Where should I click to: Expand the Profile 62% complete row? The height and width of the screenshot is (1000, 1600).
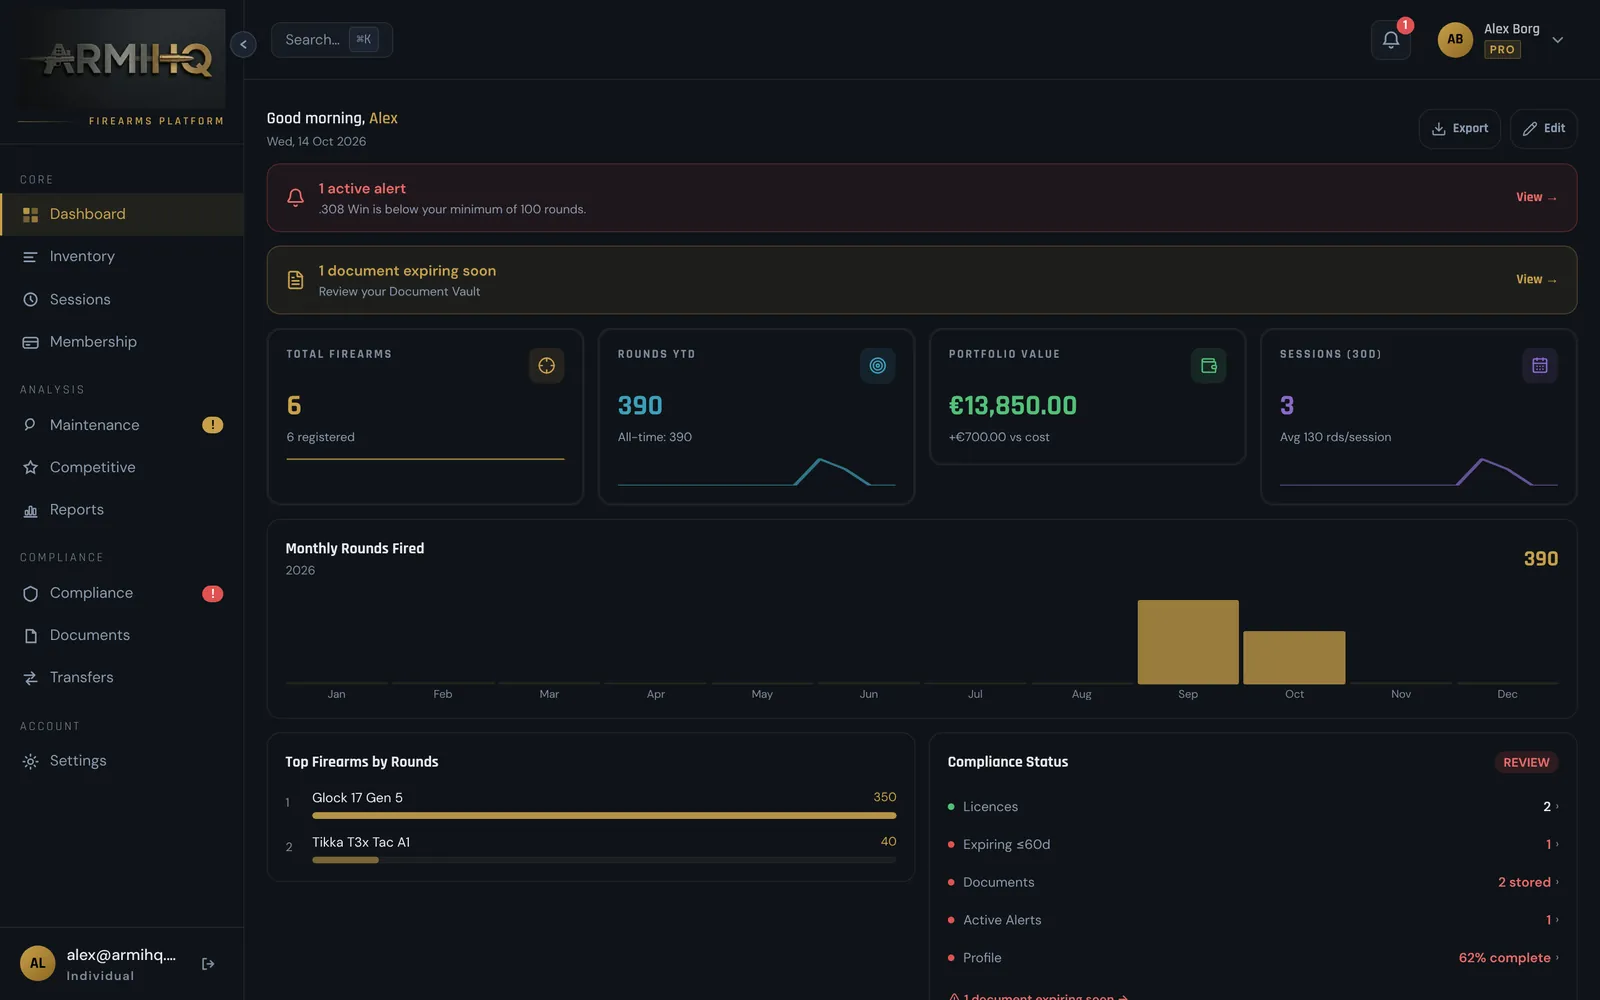(x=1253, y=958)
